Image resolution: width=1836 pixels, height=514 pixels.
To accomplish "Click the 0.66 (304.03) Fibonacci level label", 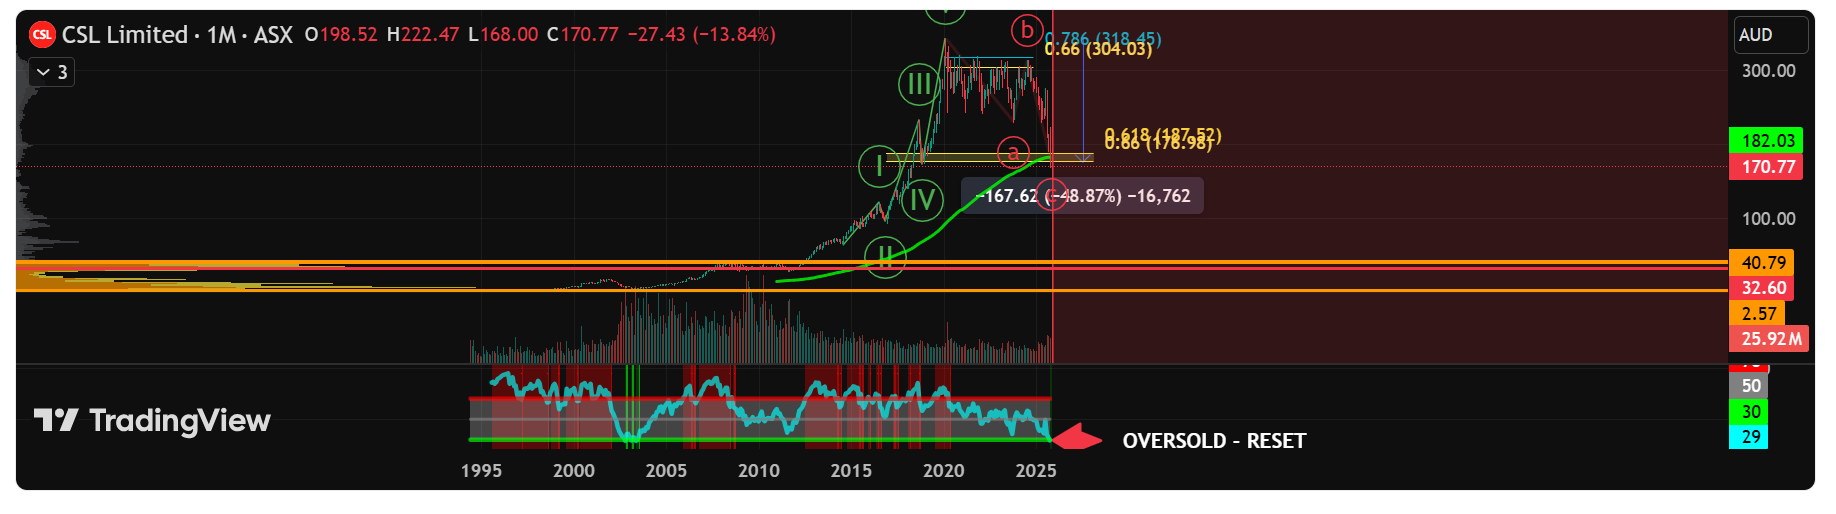I will 1098,49.
